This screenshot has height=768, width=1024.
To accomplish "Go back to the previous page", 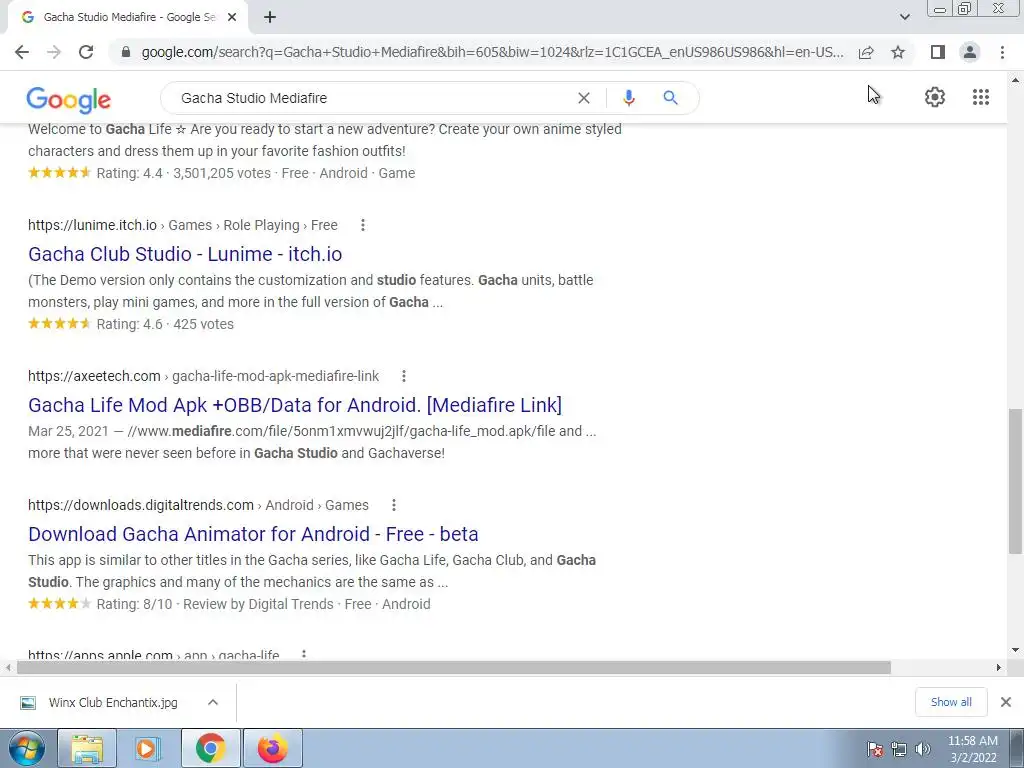I will coord(22,52).
